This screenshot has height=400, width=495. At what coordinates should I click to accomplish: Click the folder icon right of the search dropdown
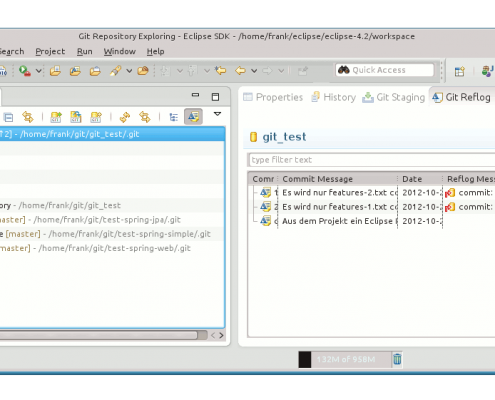143,71
